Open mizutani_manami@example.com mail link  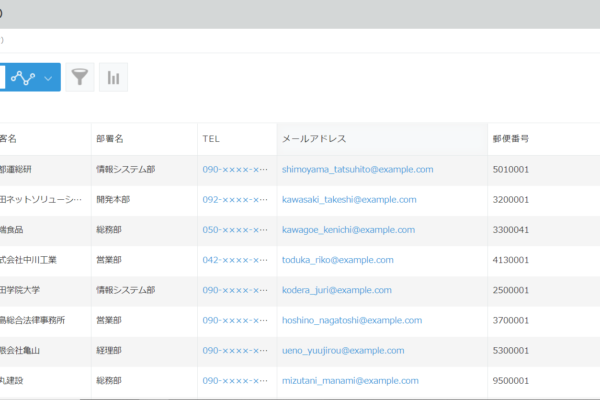(x=348, y=381)
